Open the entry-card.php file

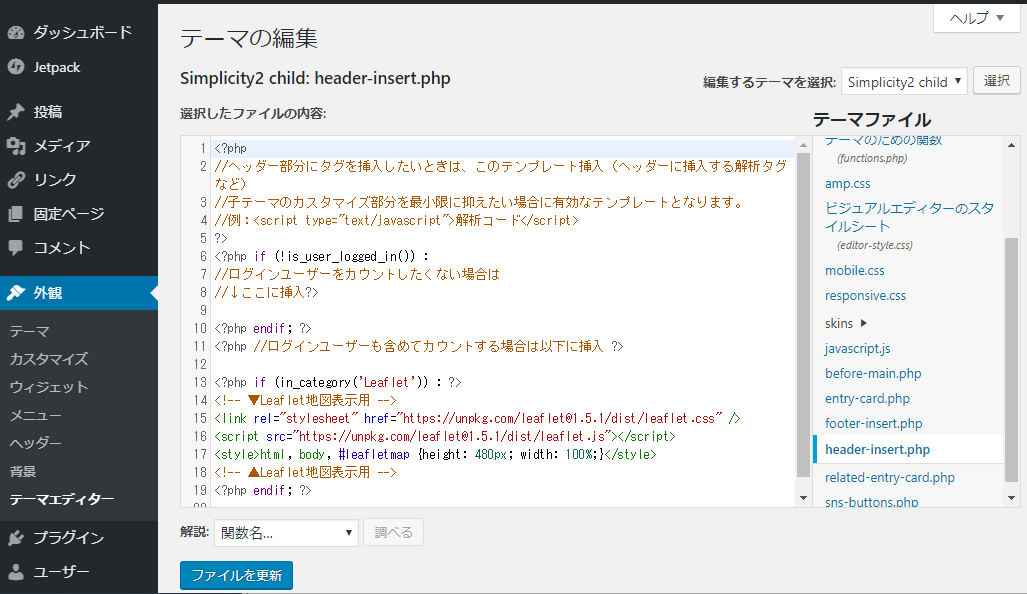pyautogui.click(x=867, y=398)
